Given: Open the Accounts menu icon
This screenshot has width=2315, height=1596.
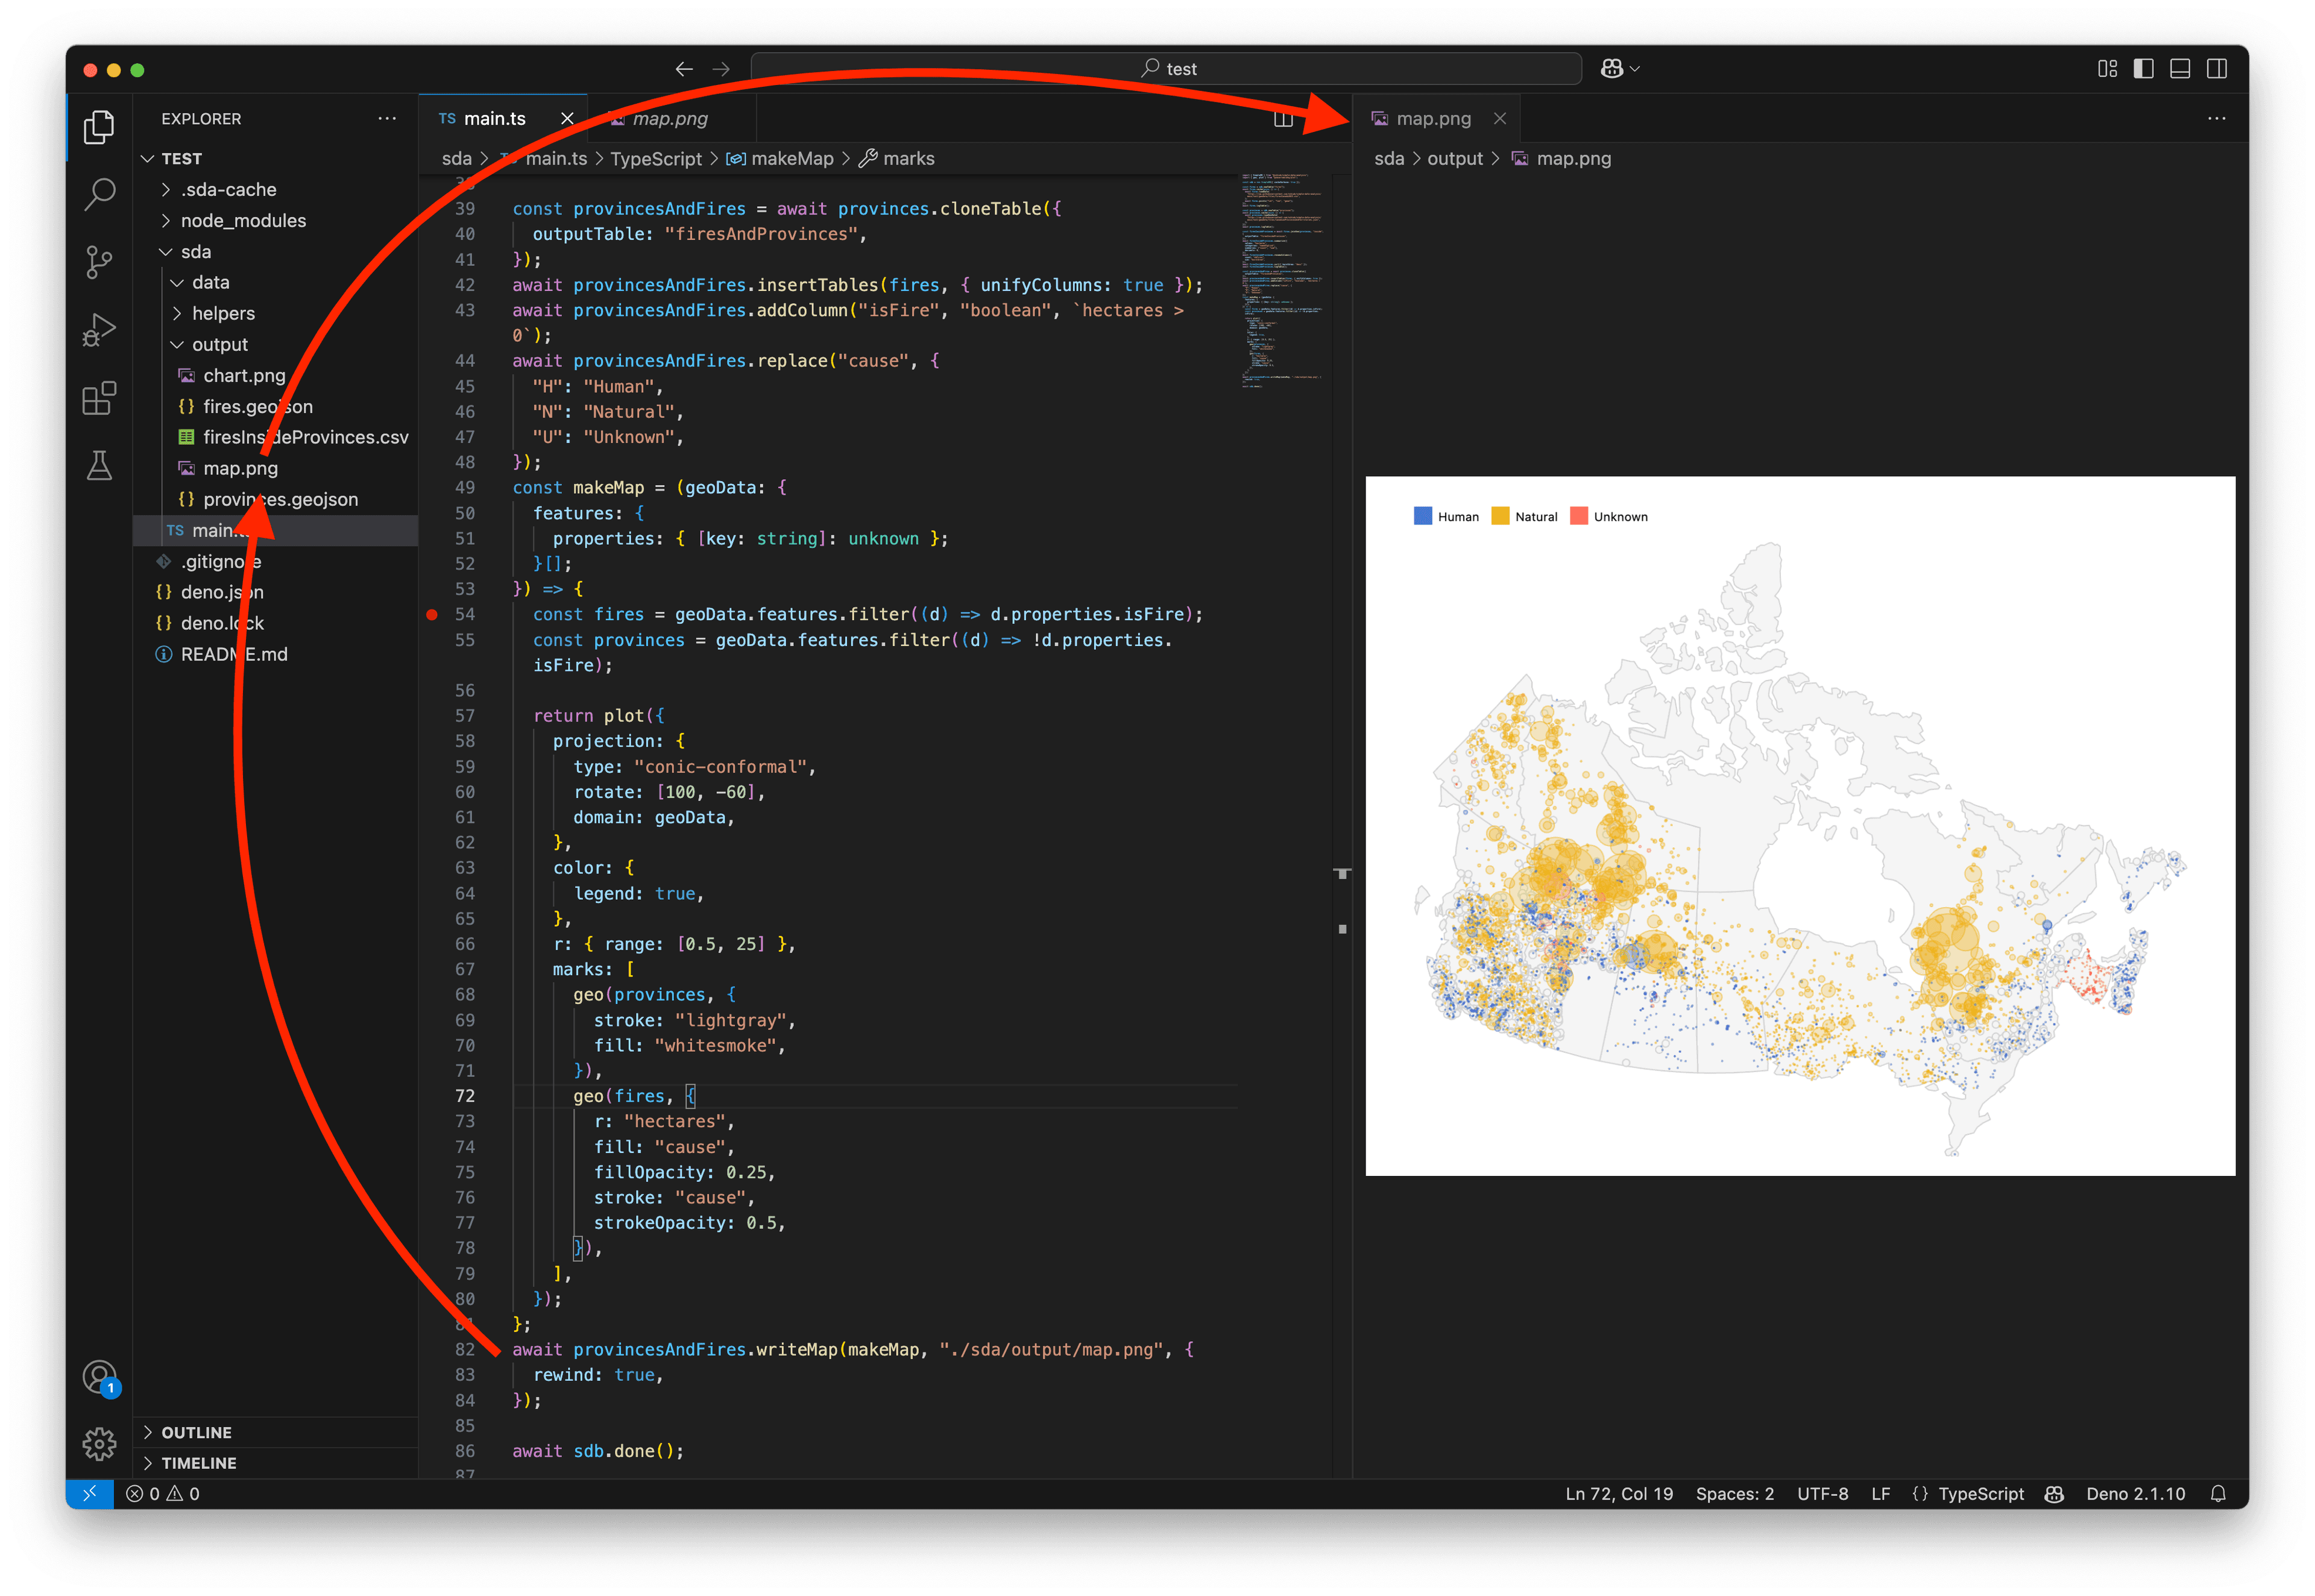Looking at the screenshot, I should pyautogui.click(x=99, y=1378).
